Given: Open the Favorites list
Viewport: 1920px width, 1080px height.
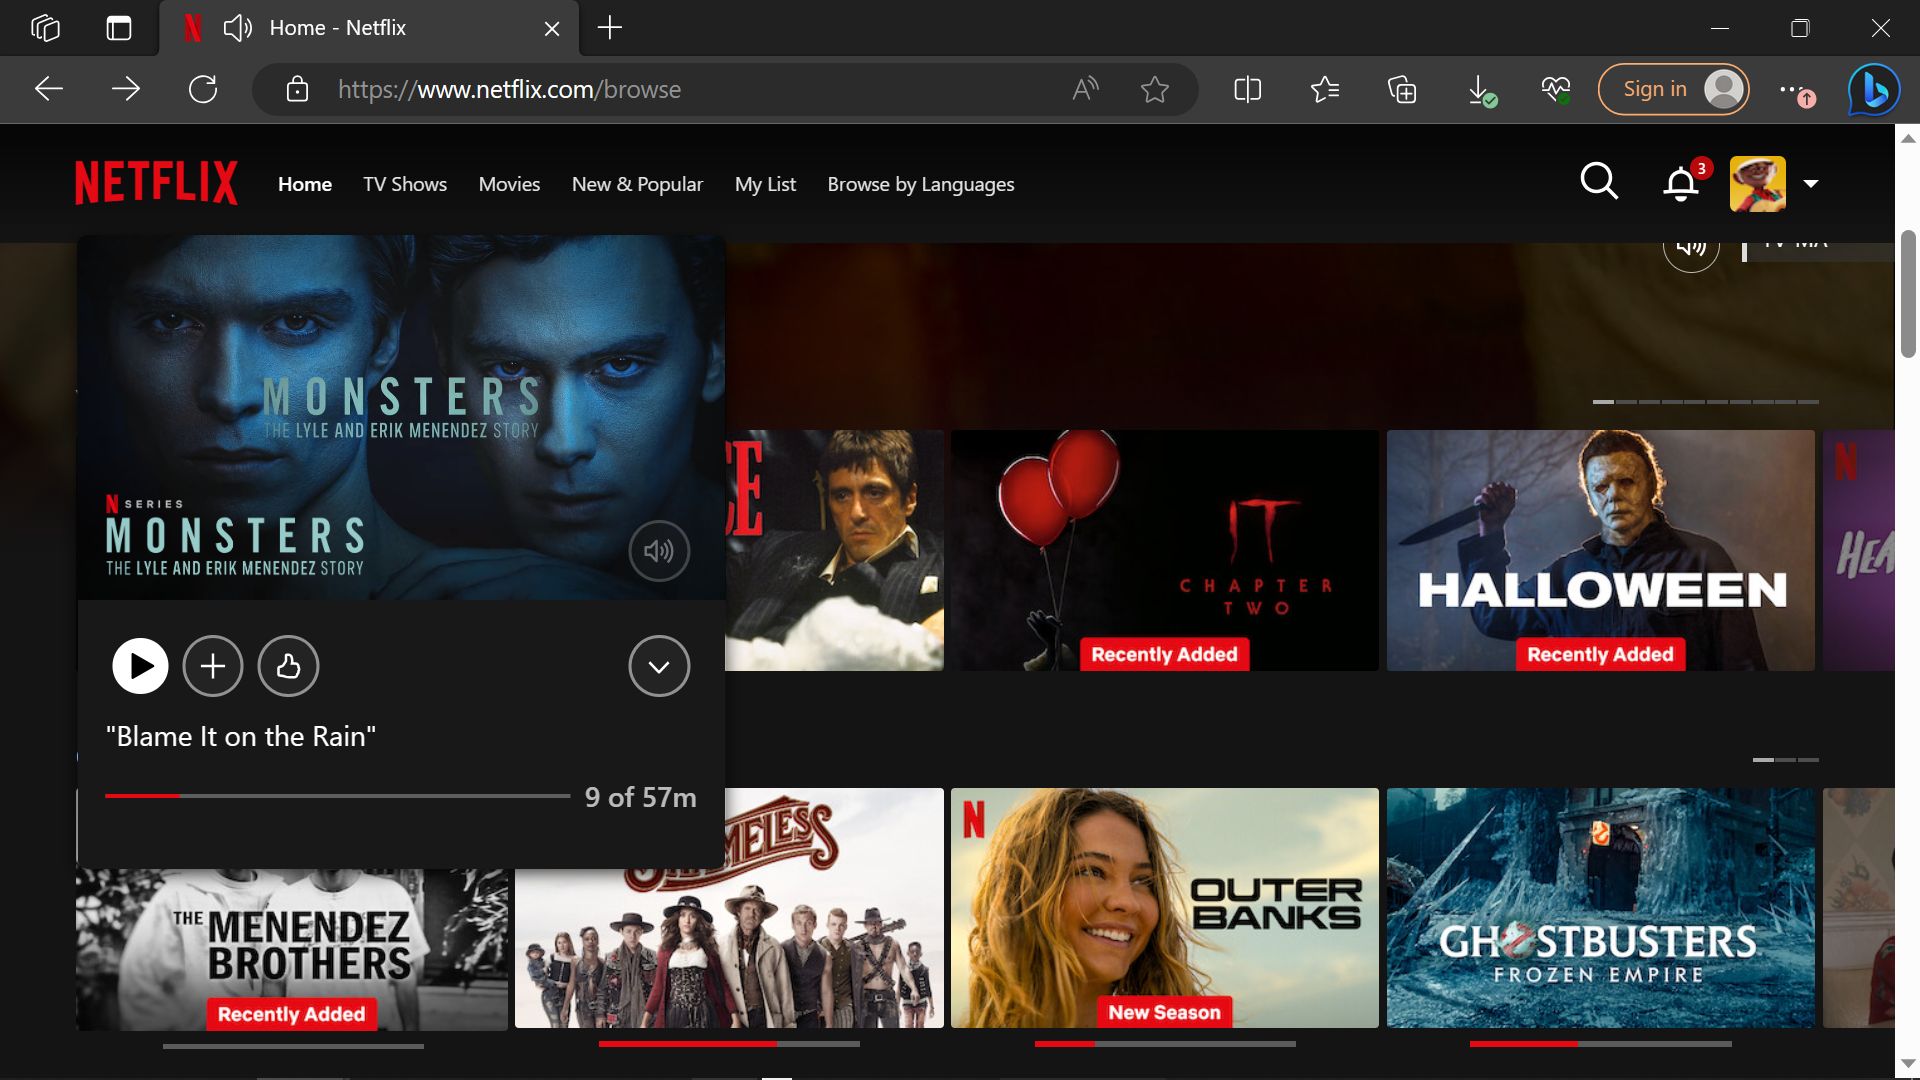Looking at the screenshot, I should (x=1325, y=90).
